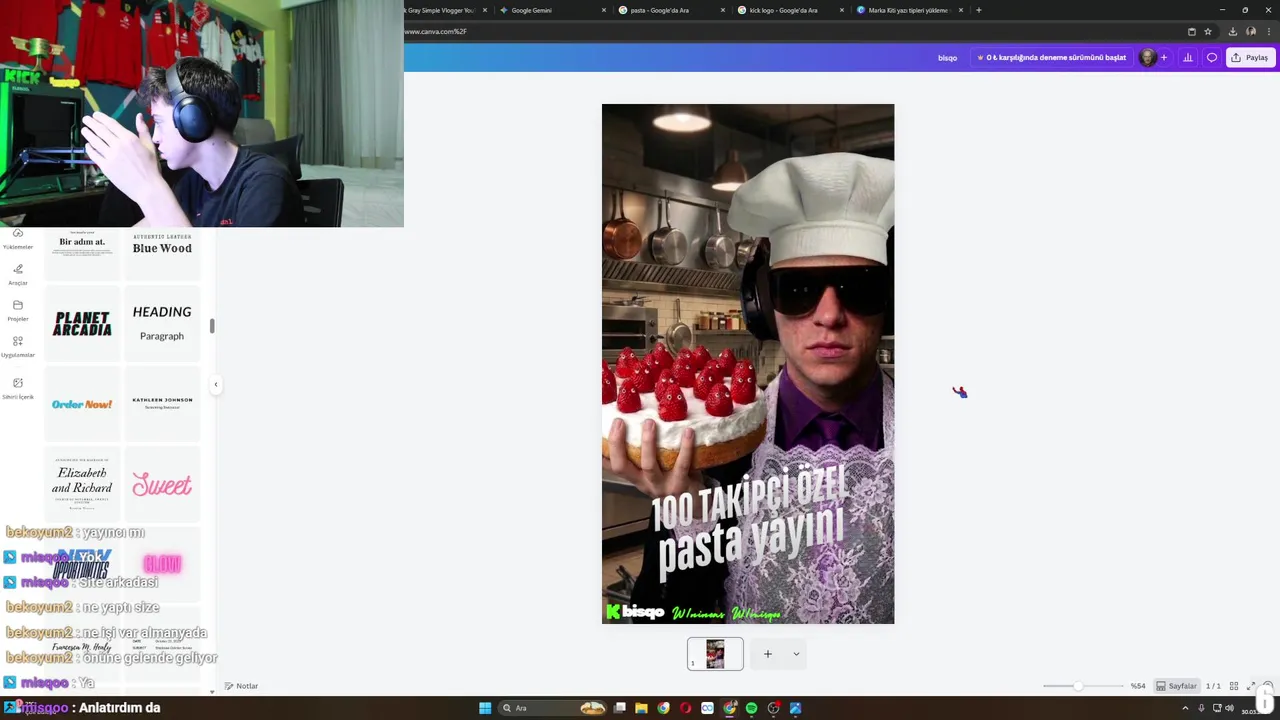The height and width of the screenshot is (720, 1280).
Task: Open the Windows Start menu
Action: [485, 708]
